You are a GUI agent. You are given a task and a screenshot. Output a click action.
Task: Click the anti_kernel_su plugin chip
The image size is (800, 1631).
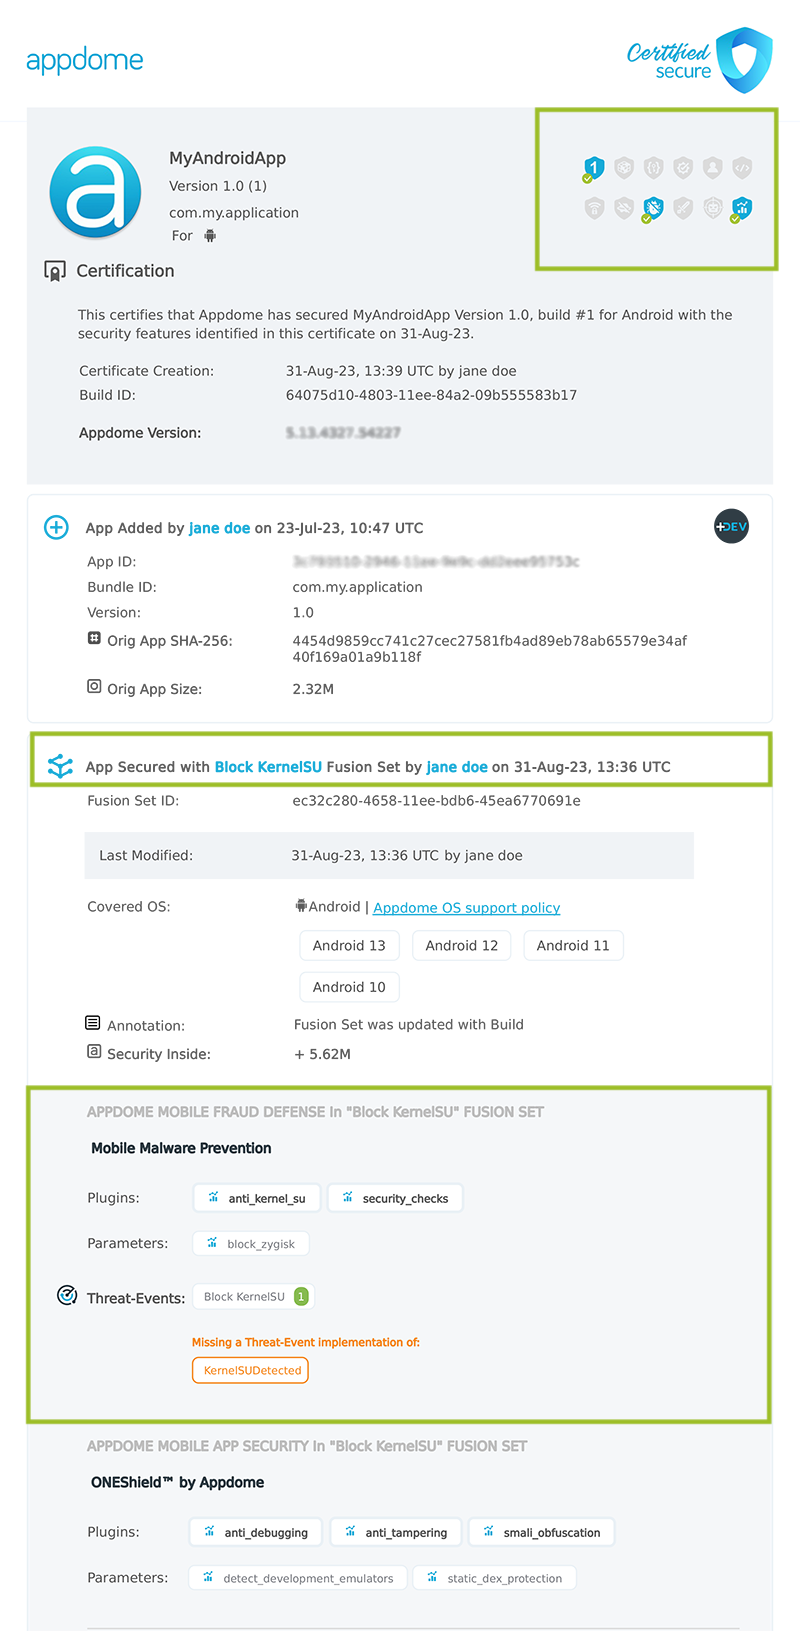(257, 1198)
